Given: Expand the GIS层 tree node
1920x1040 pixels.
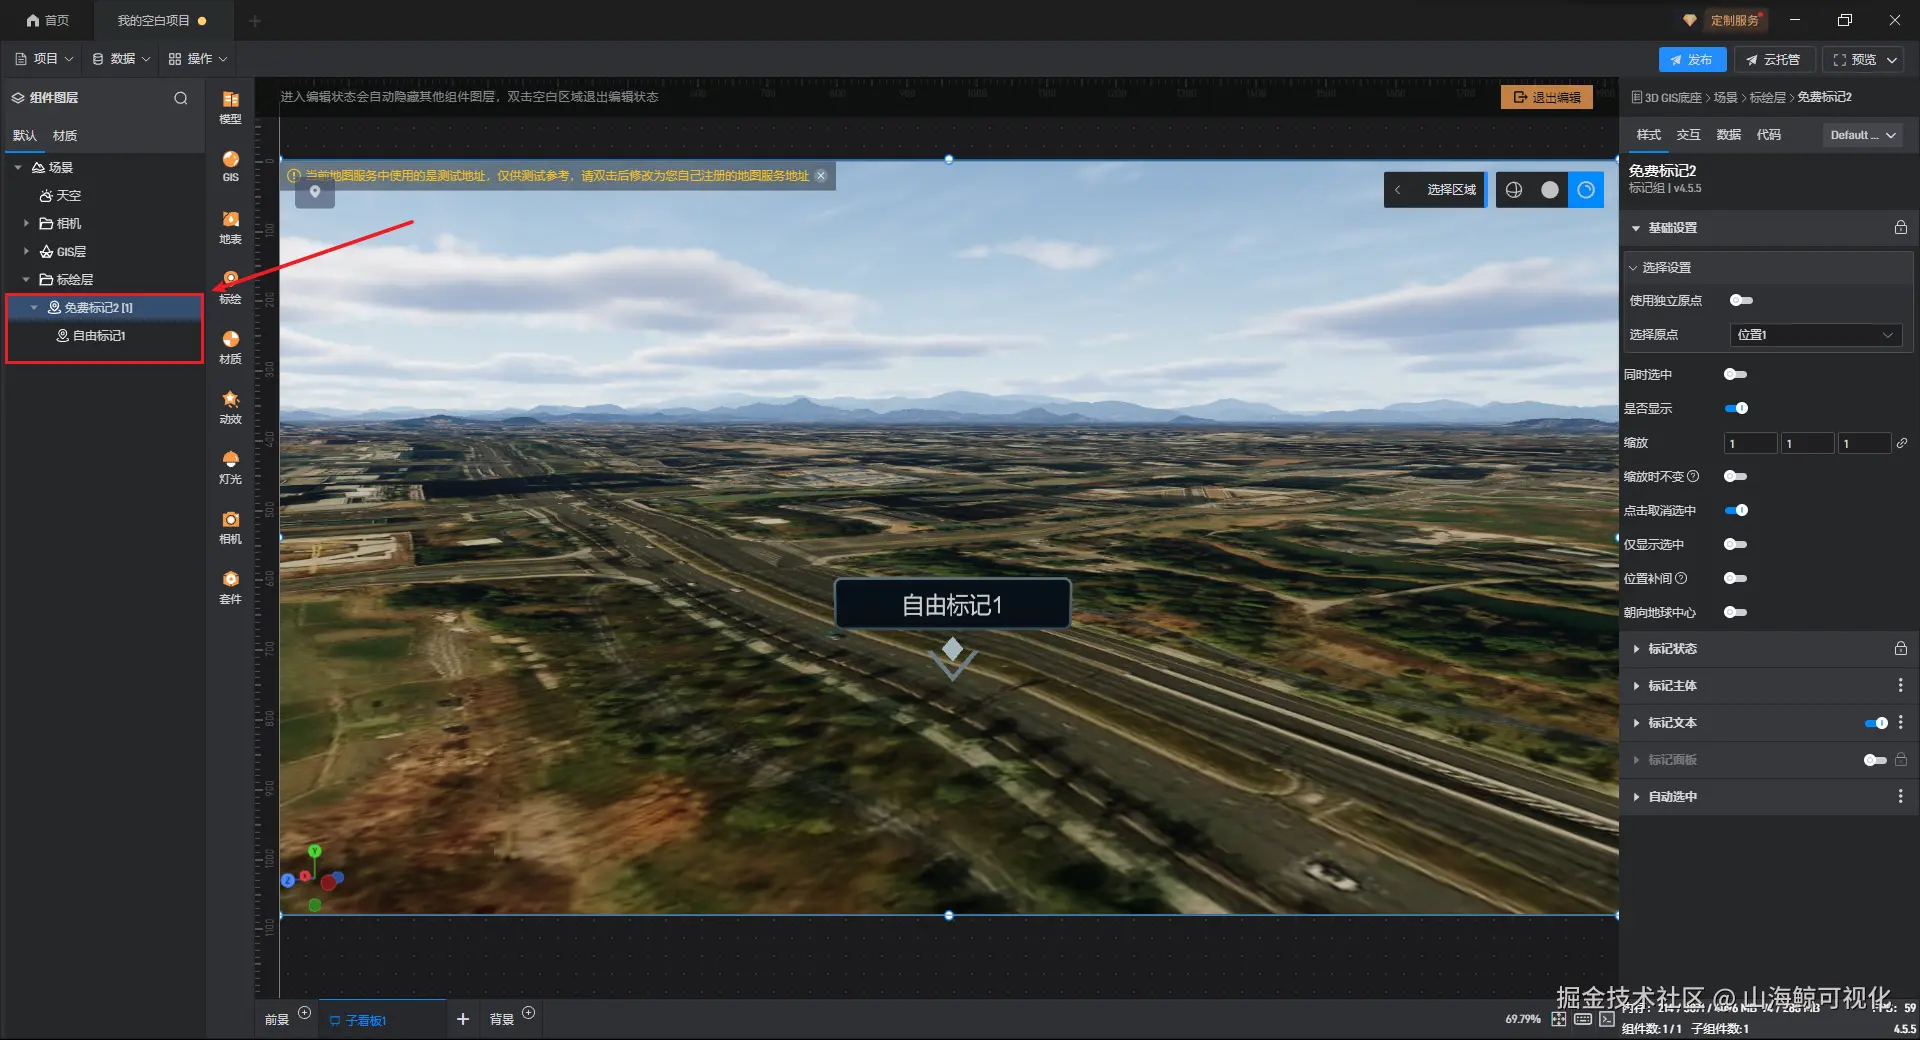Looking at the screenshot, I should pos(26,252).
